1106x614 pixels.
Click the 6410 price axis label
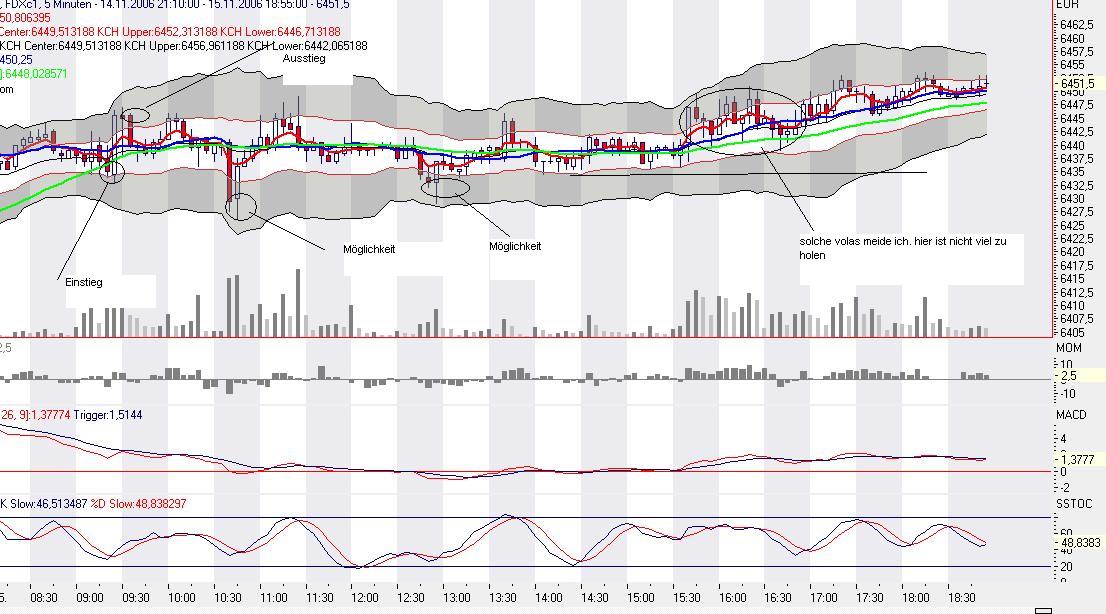coord(1072,306)
